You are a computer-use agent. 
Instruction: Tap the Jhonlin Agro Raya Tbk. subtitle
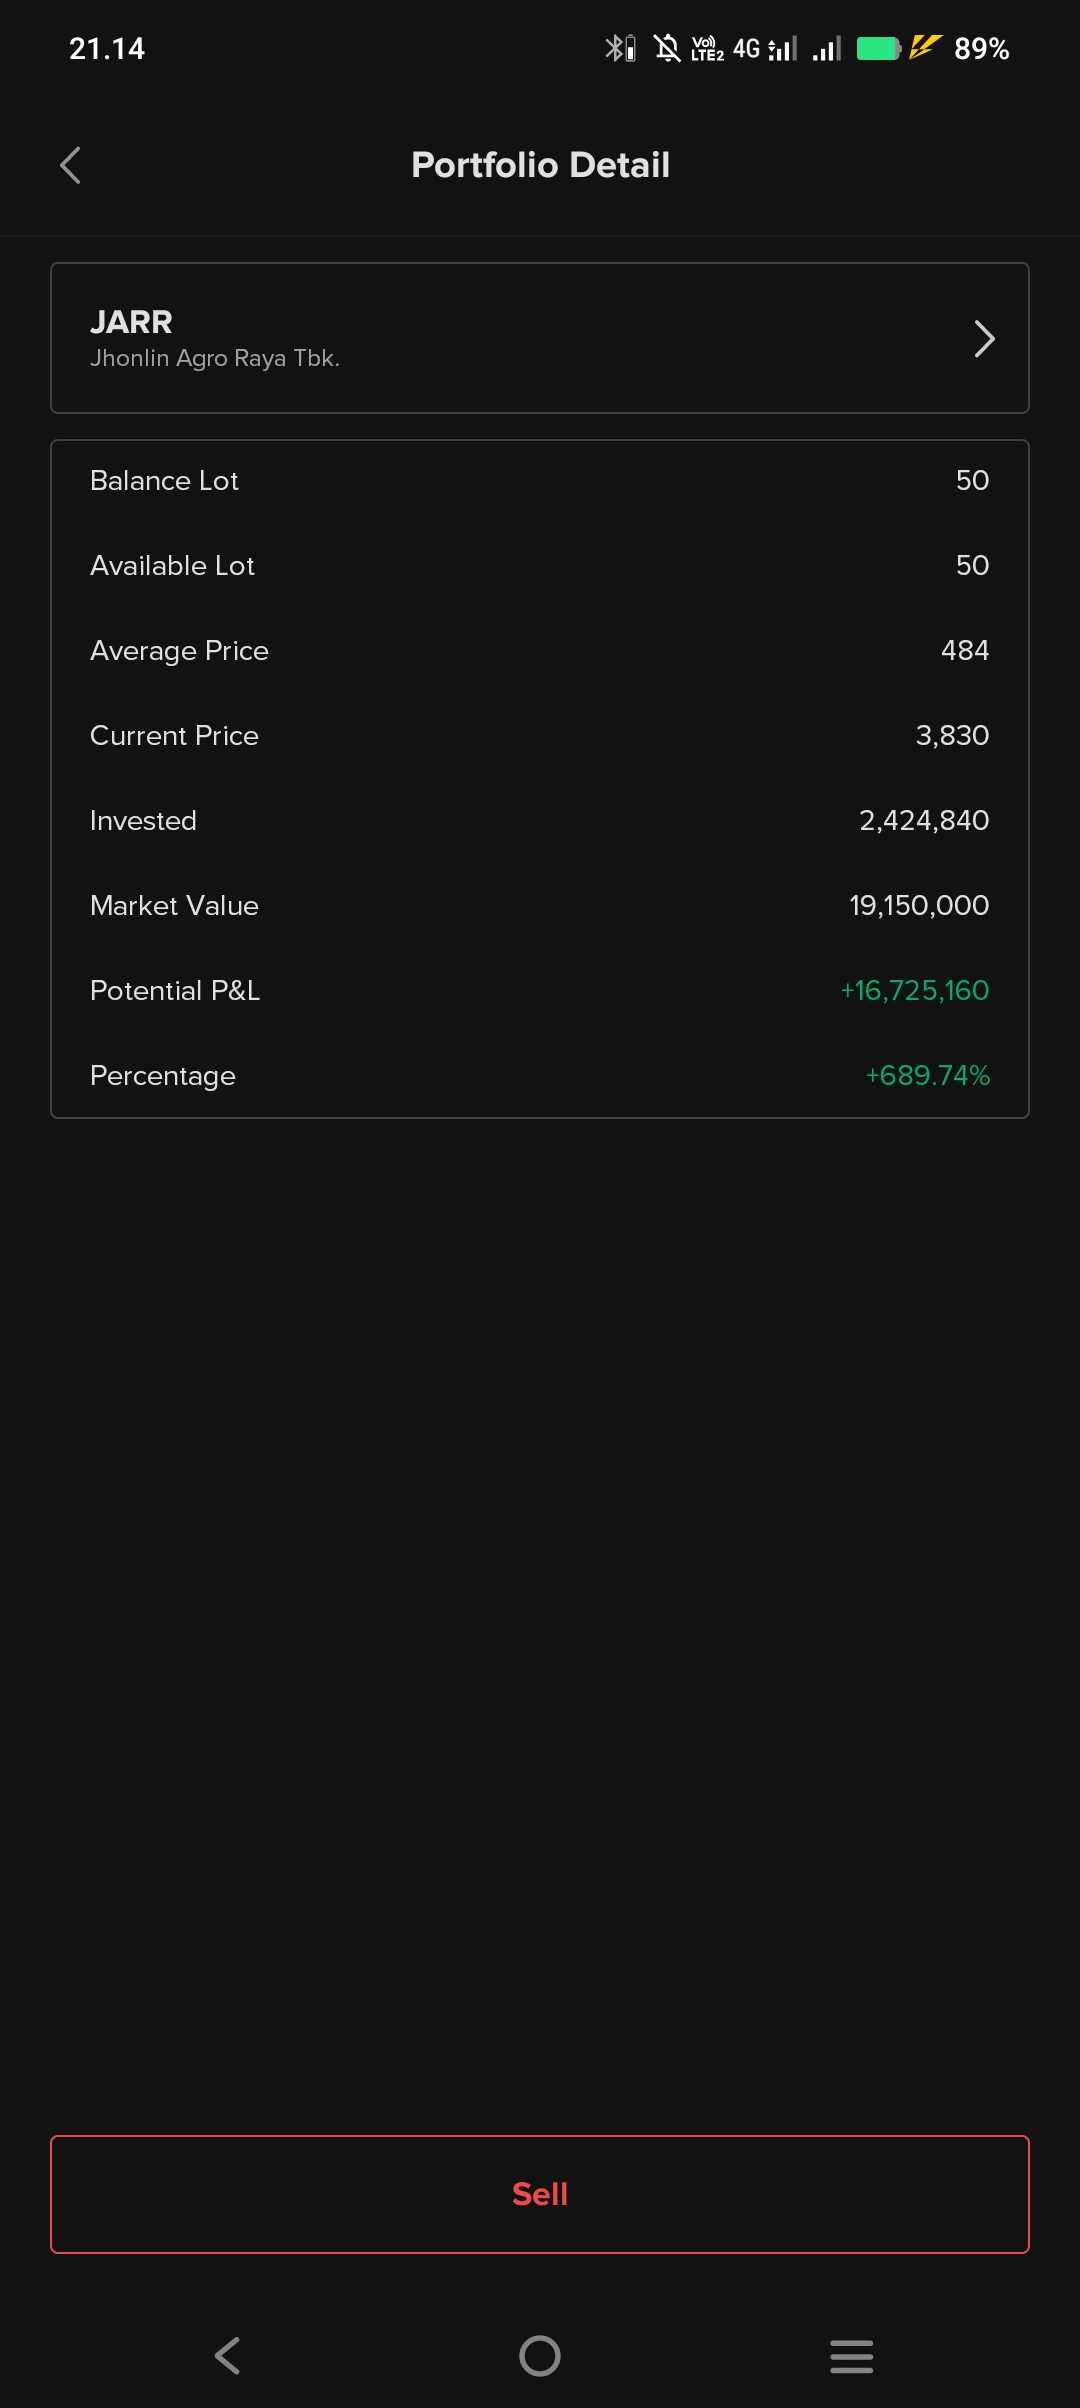215,358
